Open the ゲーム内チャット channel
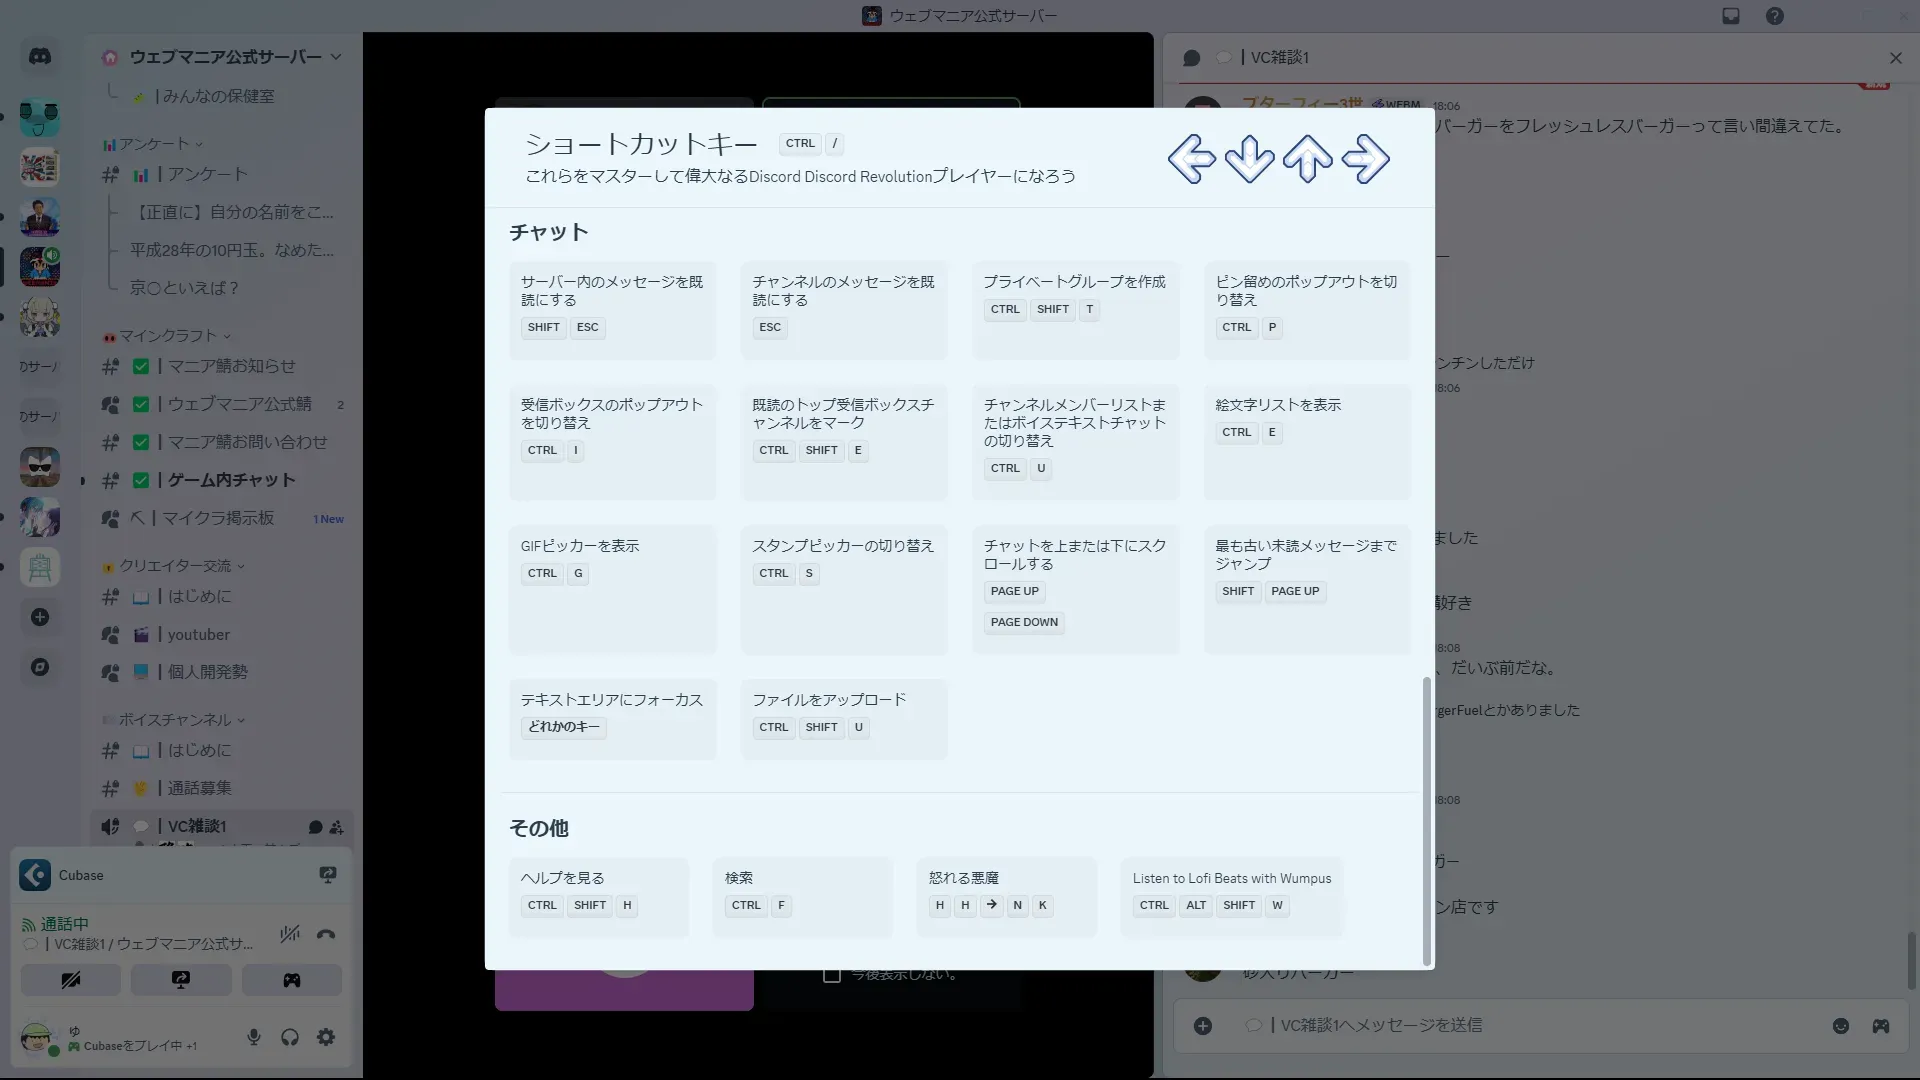The image size is (1920, 1080). click(231, 480)
